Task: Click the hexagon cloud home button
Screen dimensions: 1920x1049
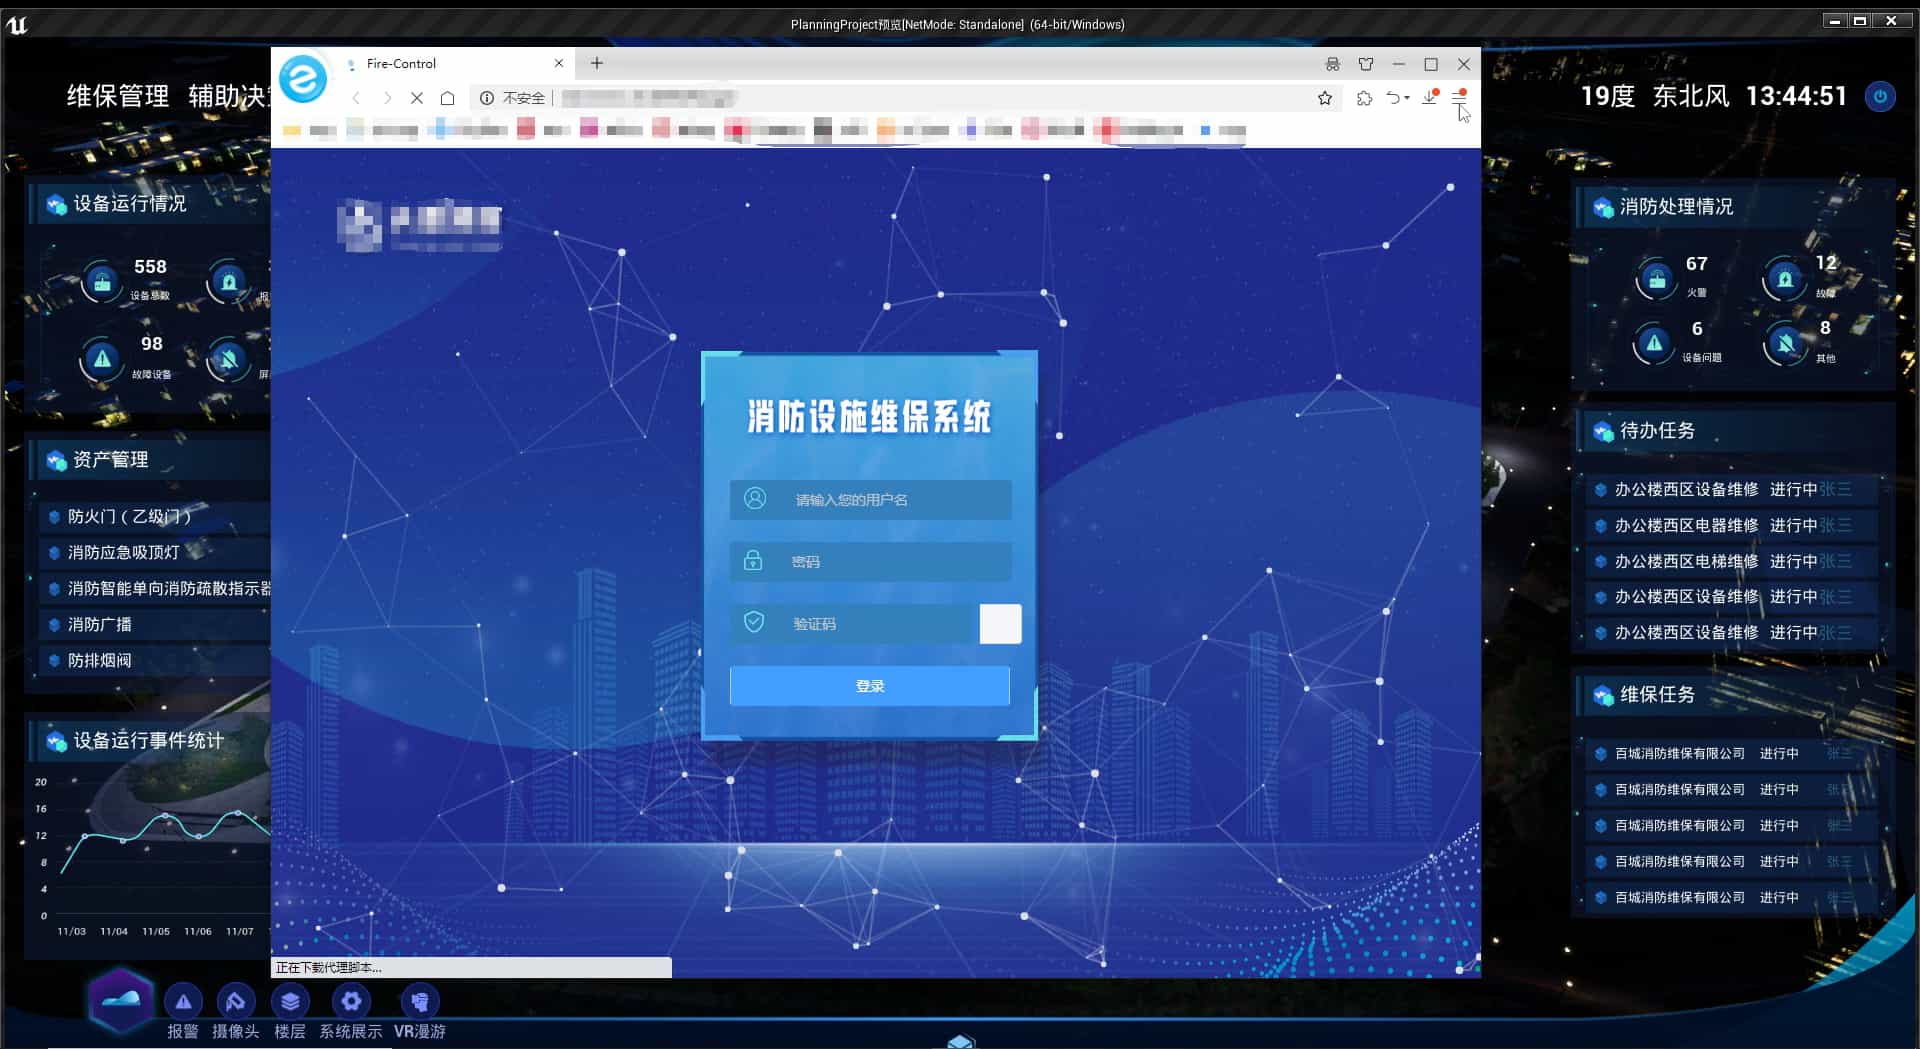Action: [x=120, y=999]
